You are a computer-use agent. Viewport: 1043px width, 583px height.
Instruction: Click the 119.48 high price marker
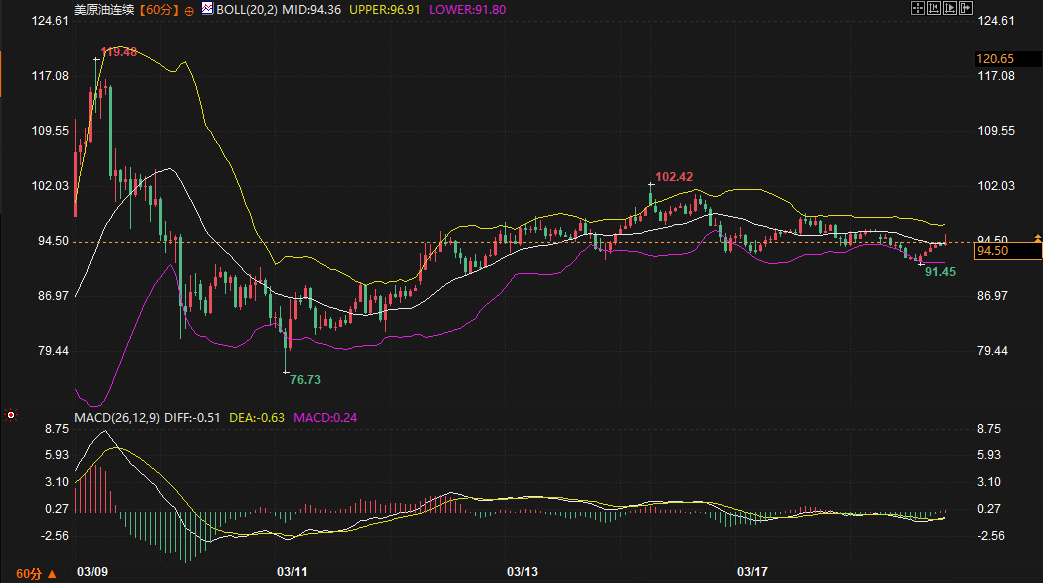[119, 51]
